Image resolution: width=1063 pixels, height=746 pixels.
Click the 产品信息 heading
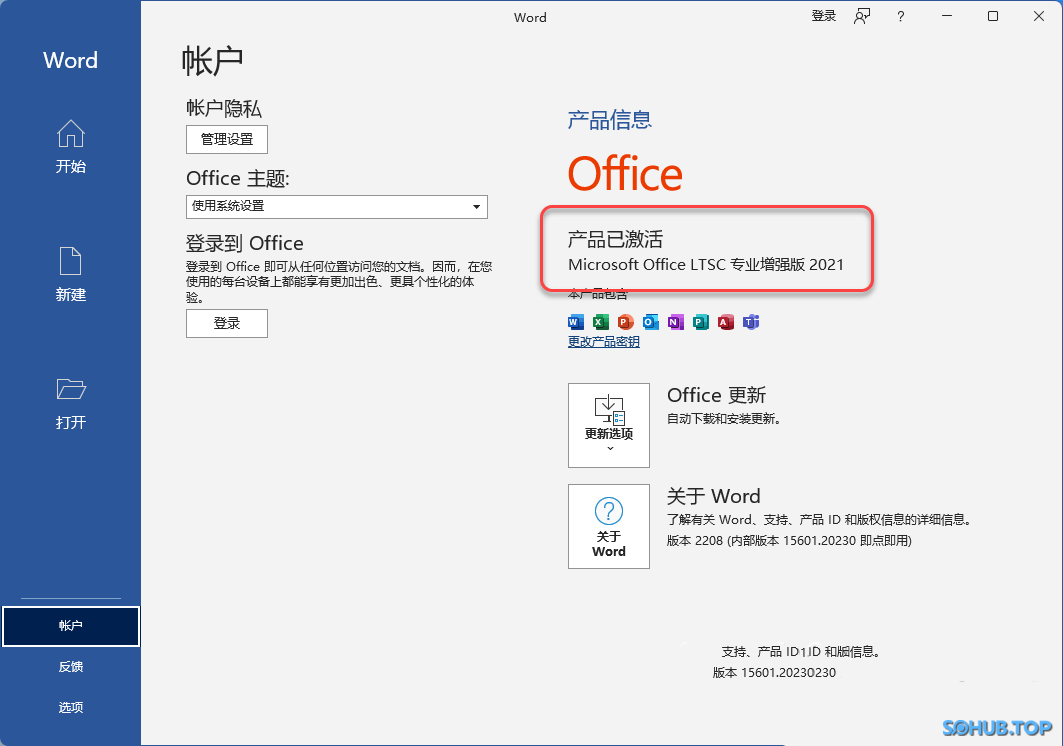point(609,120)
